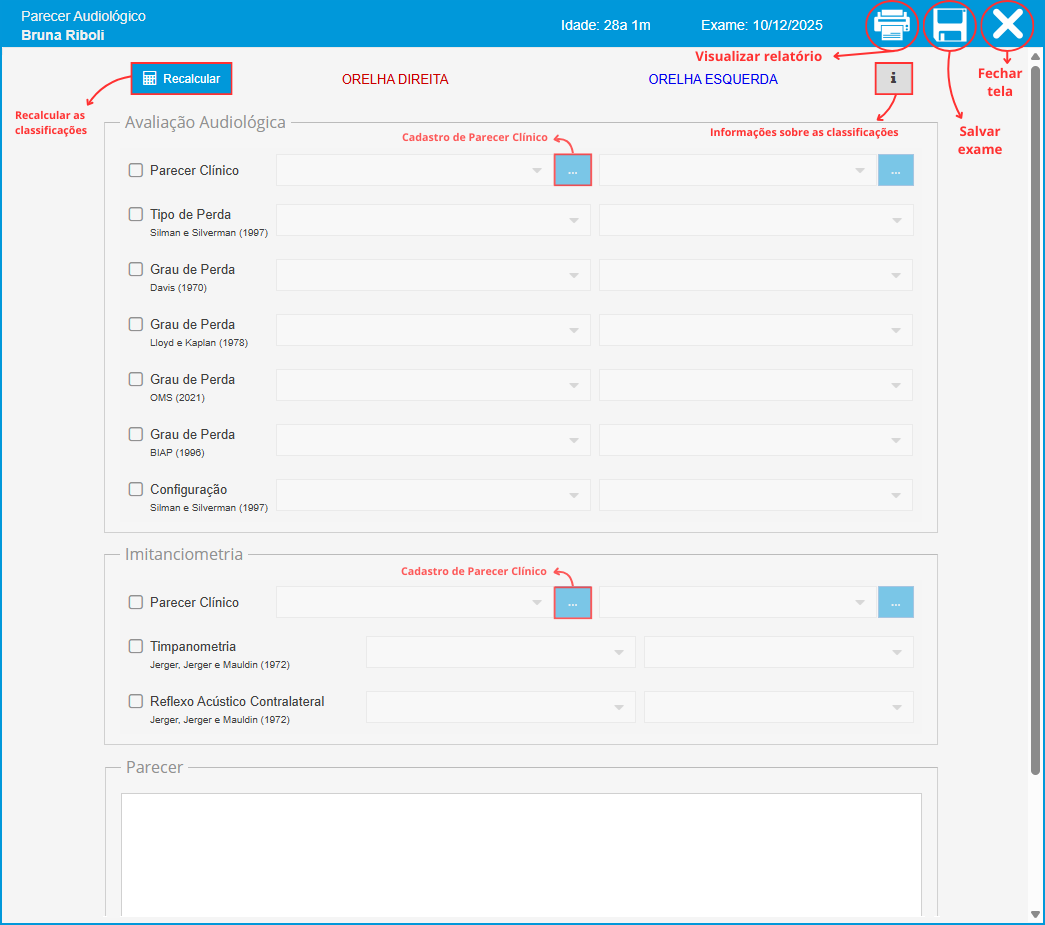
Task: Open left ear Parecer Clínico register in Avaliação Audiológica
Action: 896,170
